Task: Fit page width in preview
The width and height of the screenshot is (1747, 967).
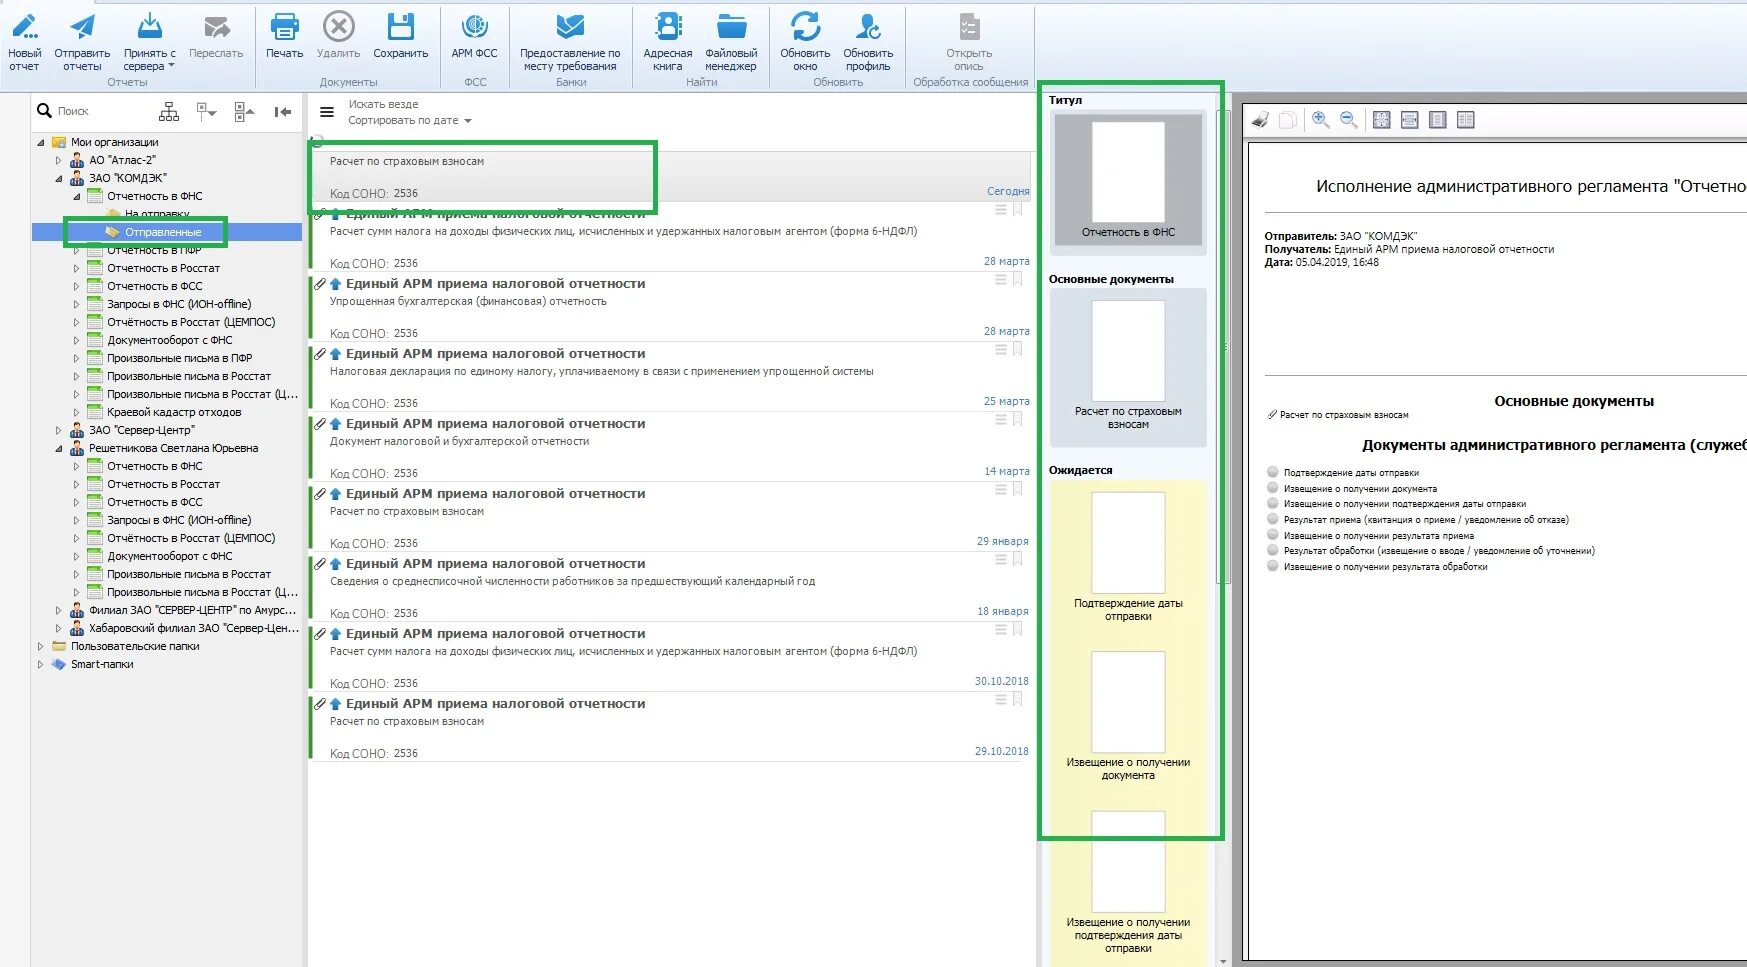Action: [x=1410, y=120]
